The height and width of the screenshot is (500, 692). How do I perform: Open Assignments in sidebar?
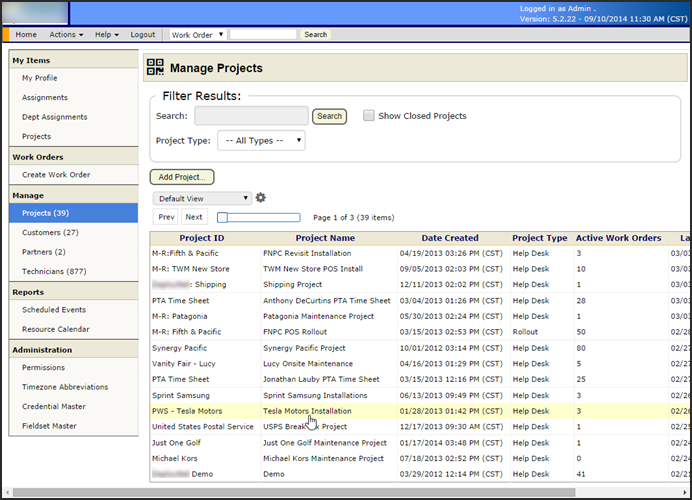[x=45, y=97]
